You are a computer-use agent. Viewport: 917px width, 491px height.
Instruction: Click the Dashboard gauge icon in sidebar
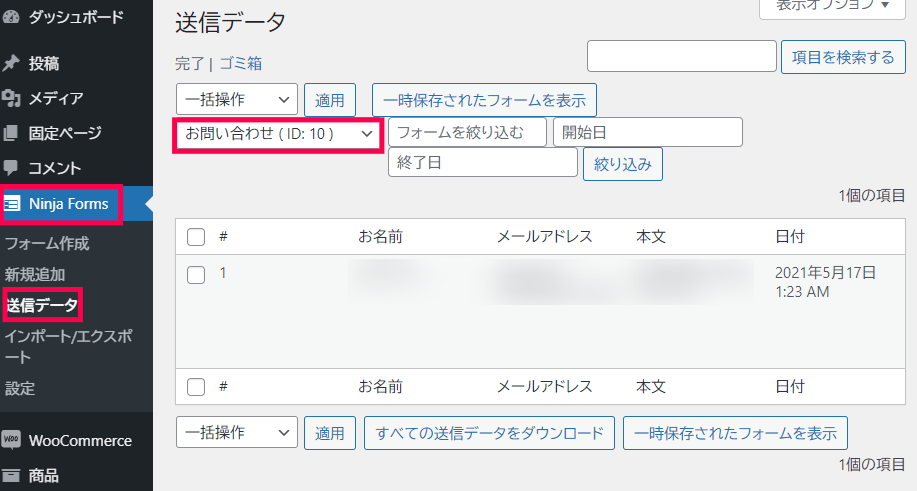(12, 17)
